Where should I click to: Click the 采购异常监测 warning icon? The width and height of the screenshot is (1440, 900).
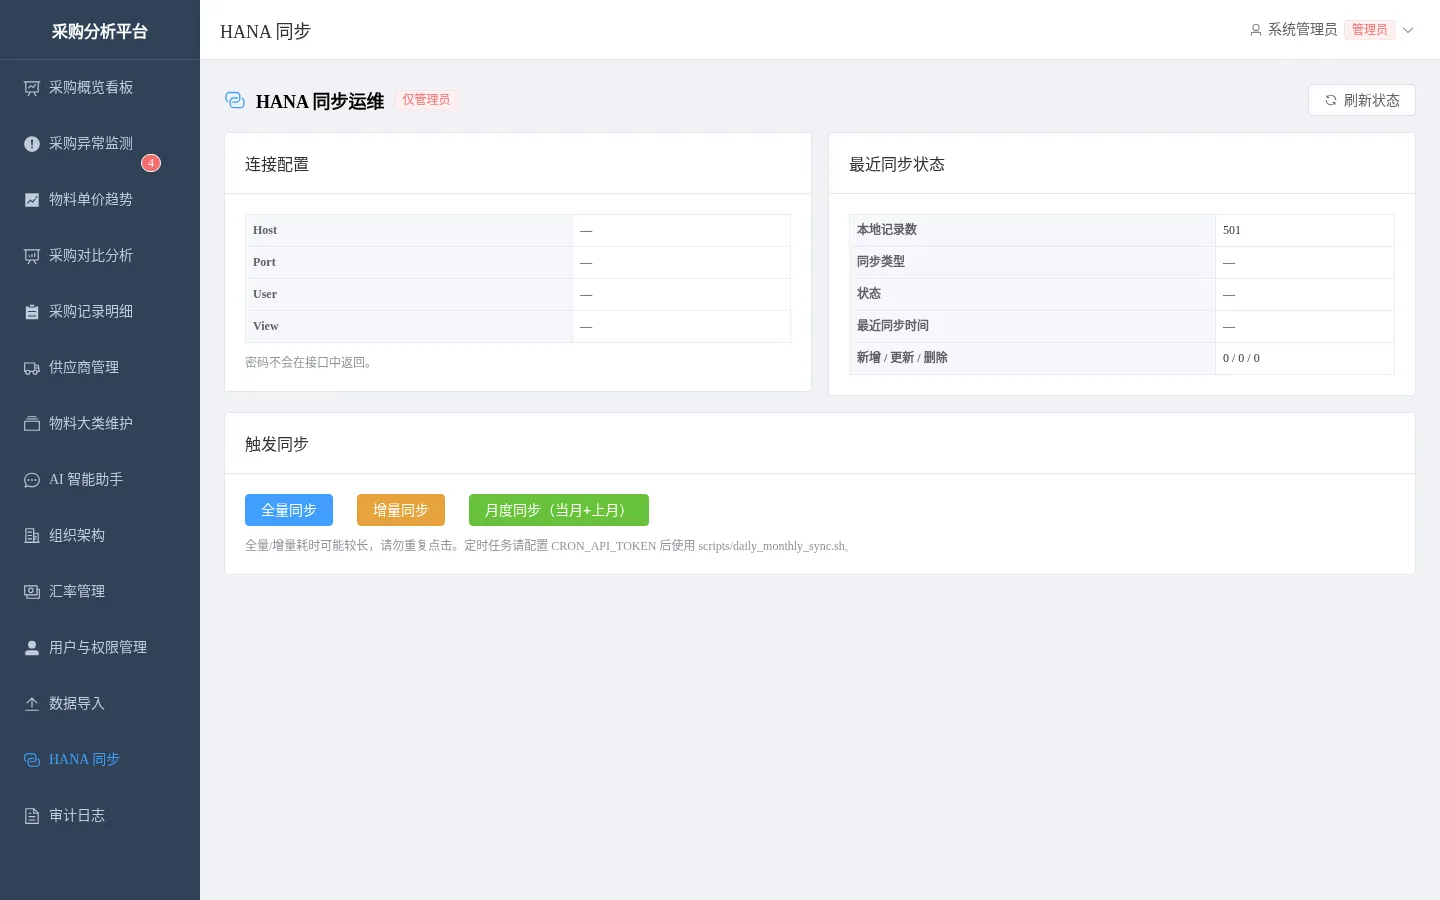point(32,144)
